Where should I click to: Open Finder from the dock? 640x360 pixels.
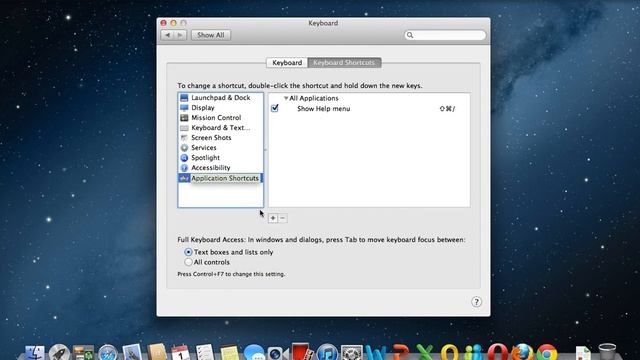(x=35, y=353)
